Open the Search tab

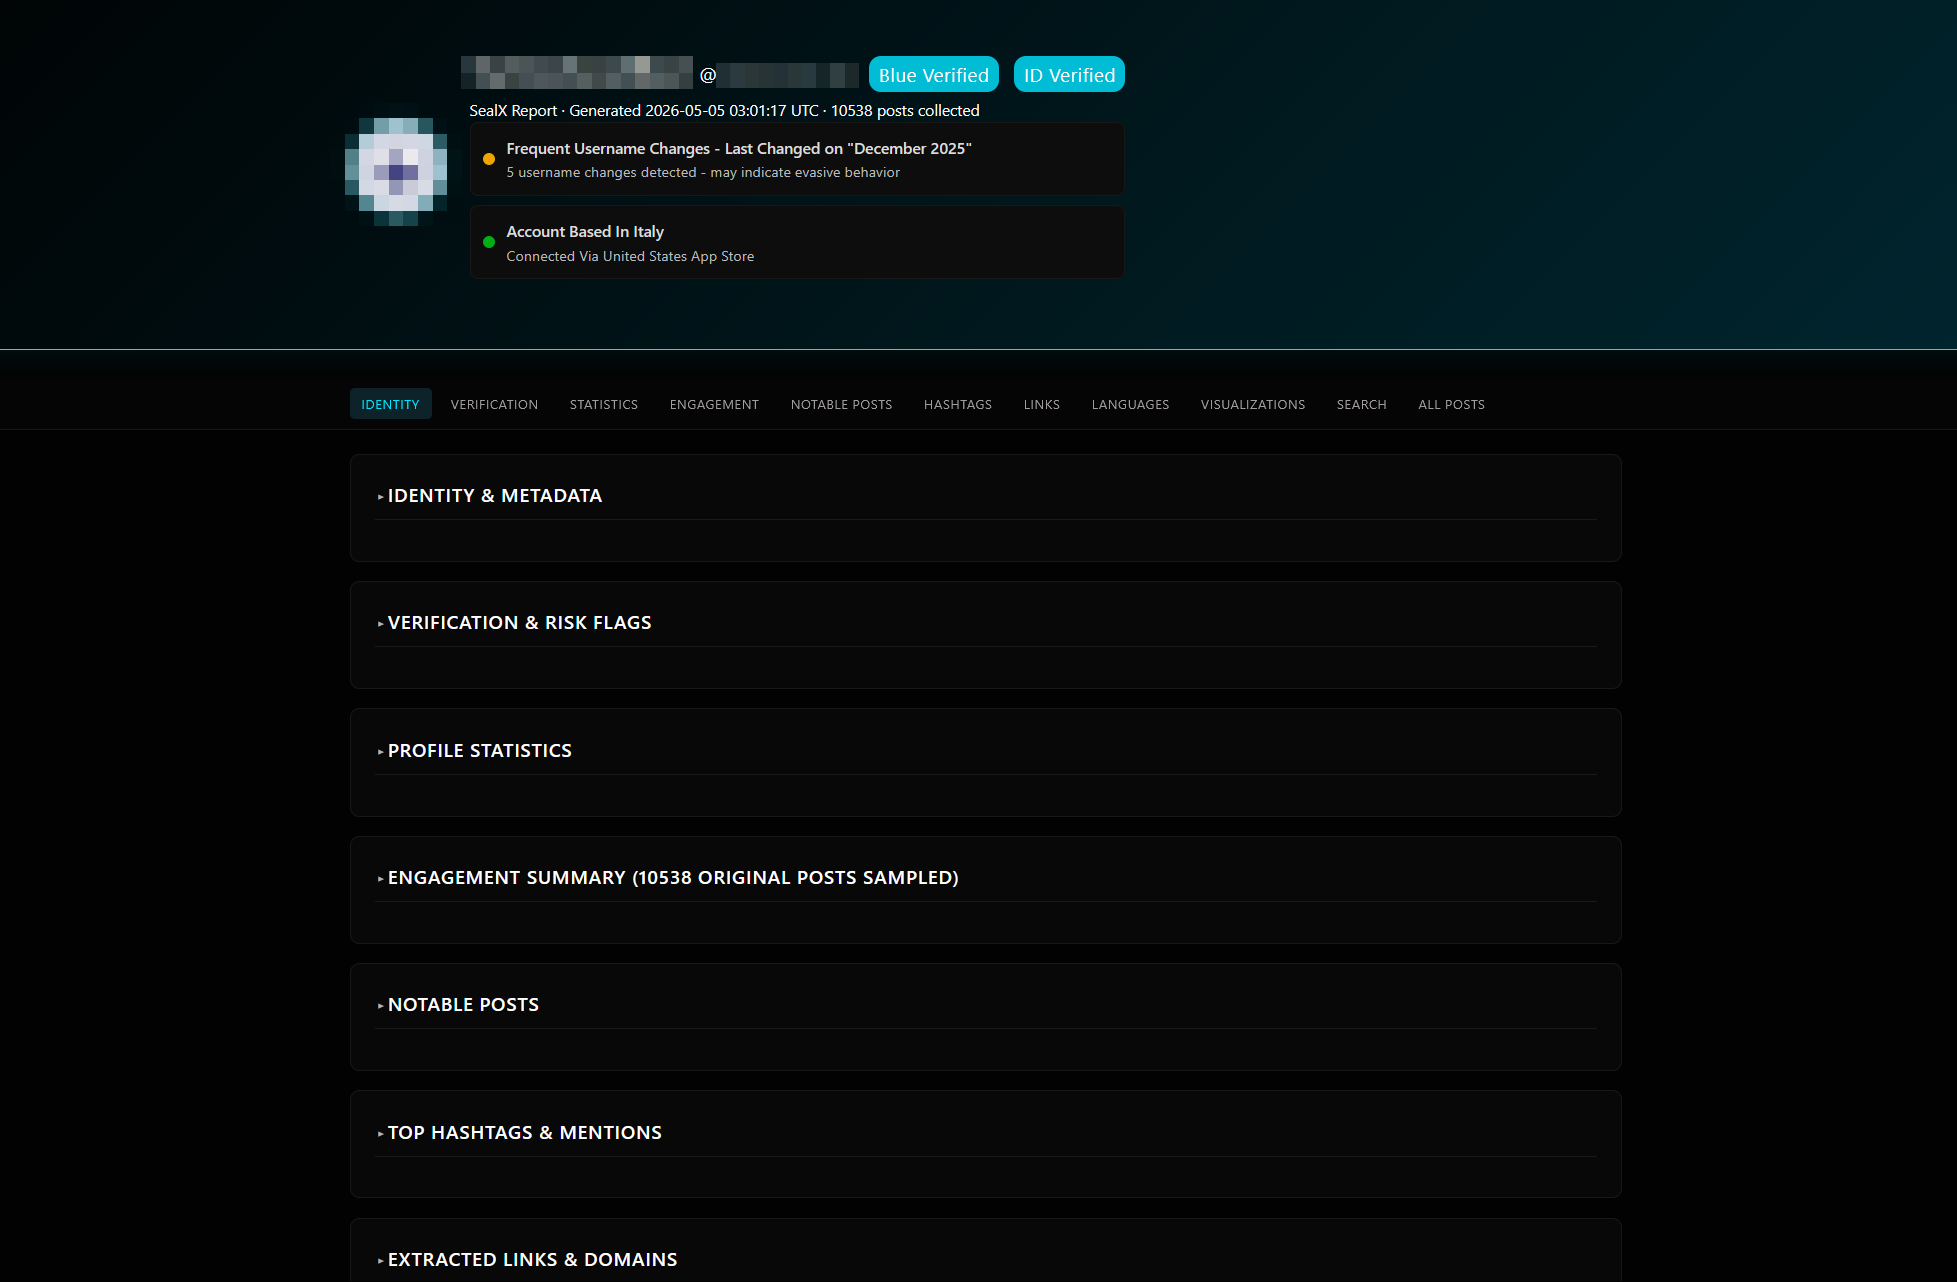(1362, 404)
